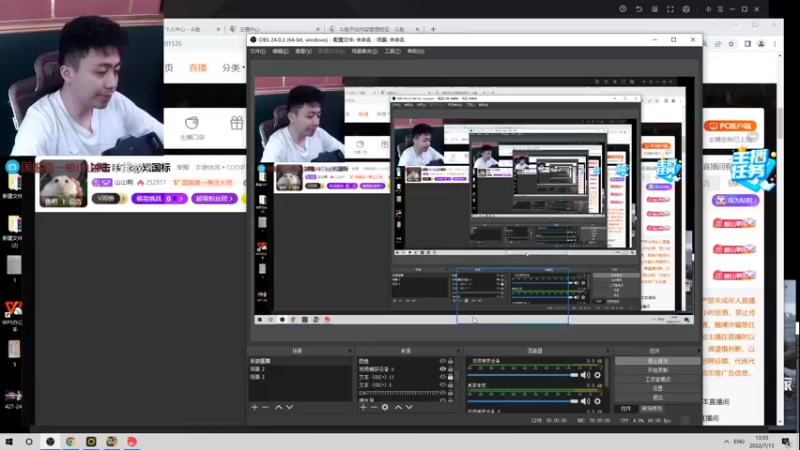The height and width of the screenshot is (450, 800).
Task: Remove the selected scene with the Scenes minus icon
Action: tap(265, 407)
